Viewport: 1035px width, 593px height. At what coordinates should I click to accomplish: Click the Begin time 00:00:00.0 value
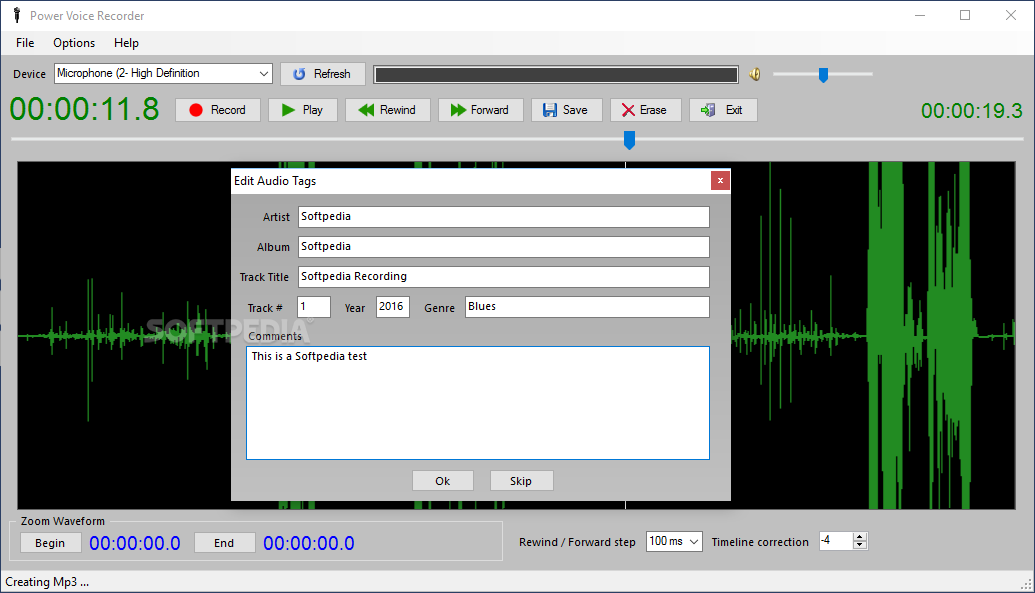click(x=135, y=543)
